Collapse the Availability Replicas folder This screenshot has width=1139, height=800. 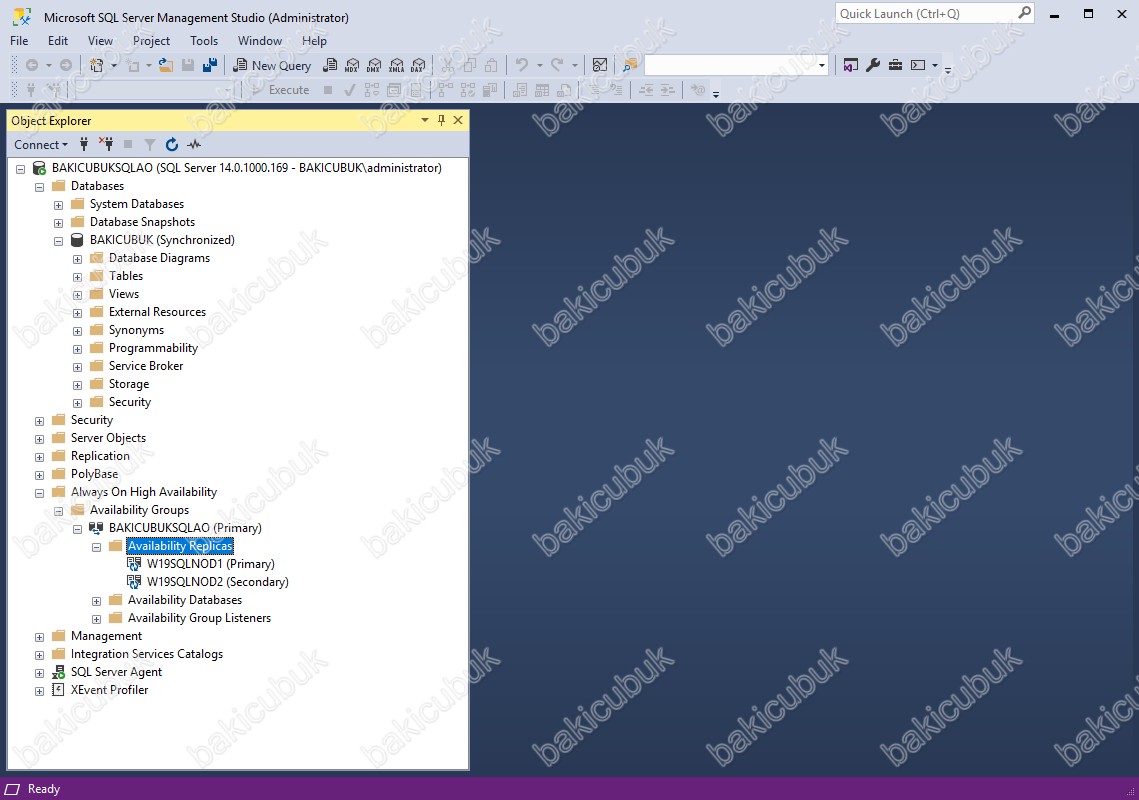click(96, 547)
